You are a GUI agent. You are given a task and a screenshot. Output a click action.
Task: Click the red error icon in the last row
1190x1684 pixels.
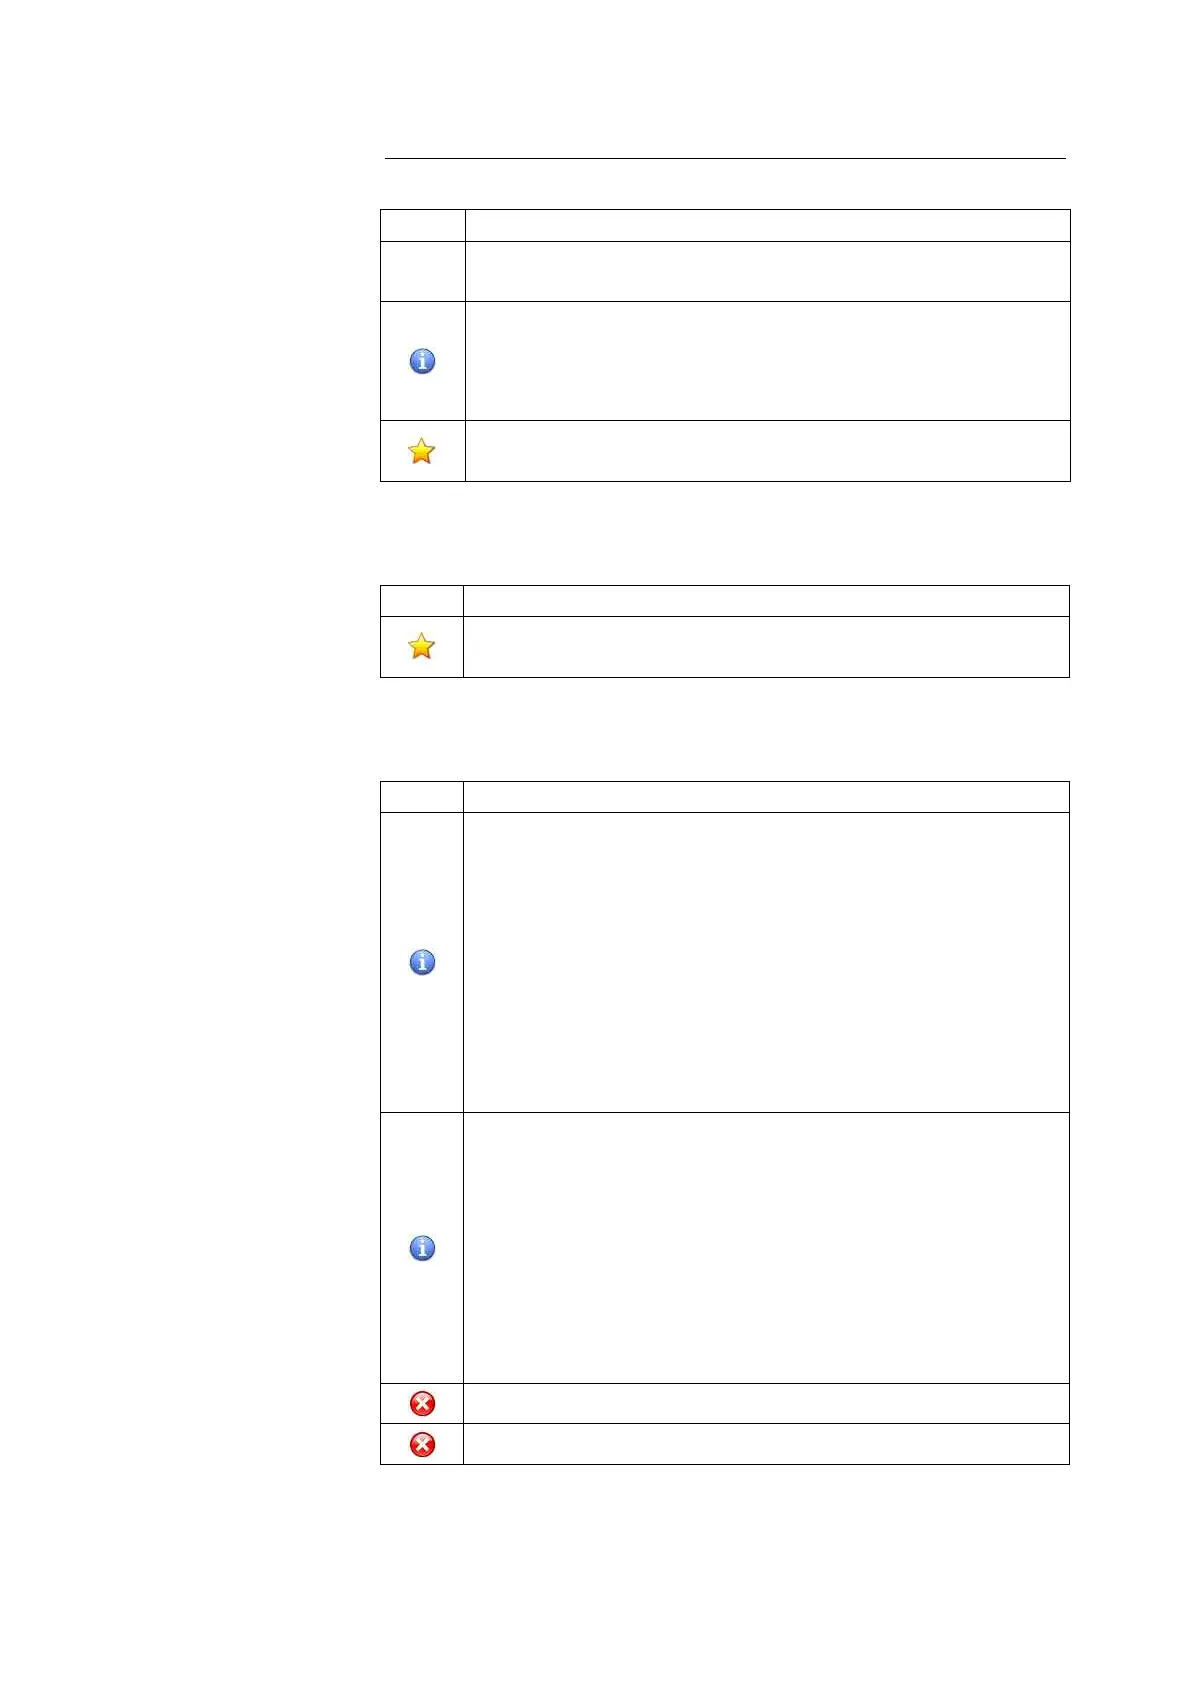point(422,1445)
